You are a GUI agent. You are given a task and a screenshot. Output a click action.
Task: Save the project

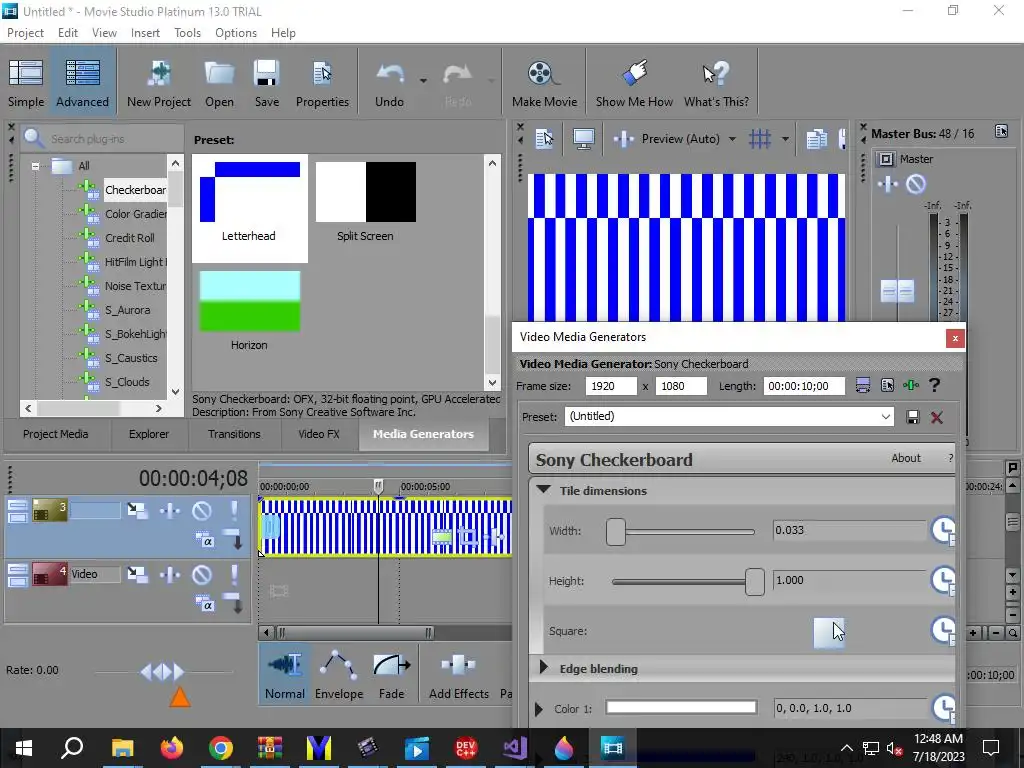coord(266,83)
